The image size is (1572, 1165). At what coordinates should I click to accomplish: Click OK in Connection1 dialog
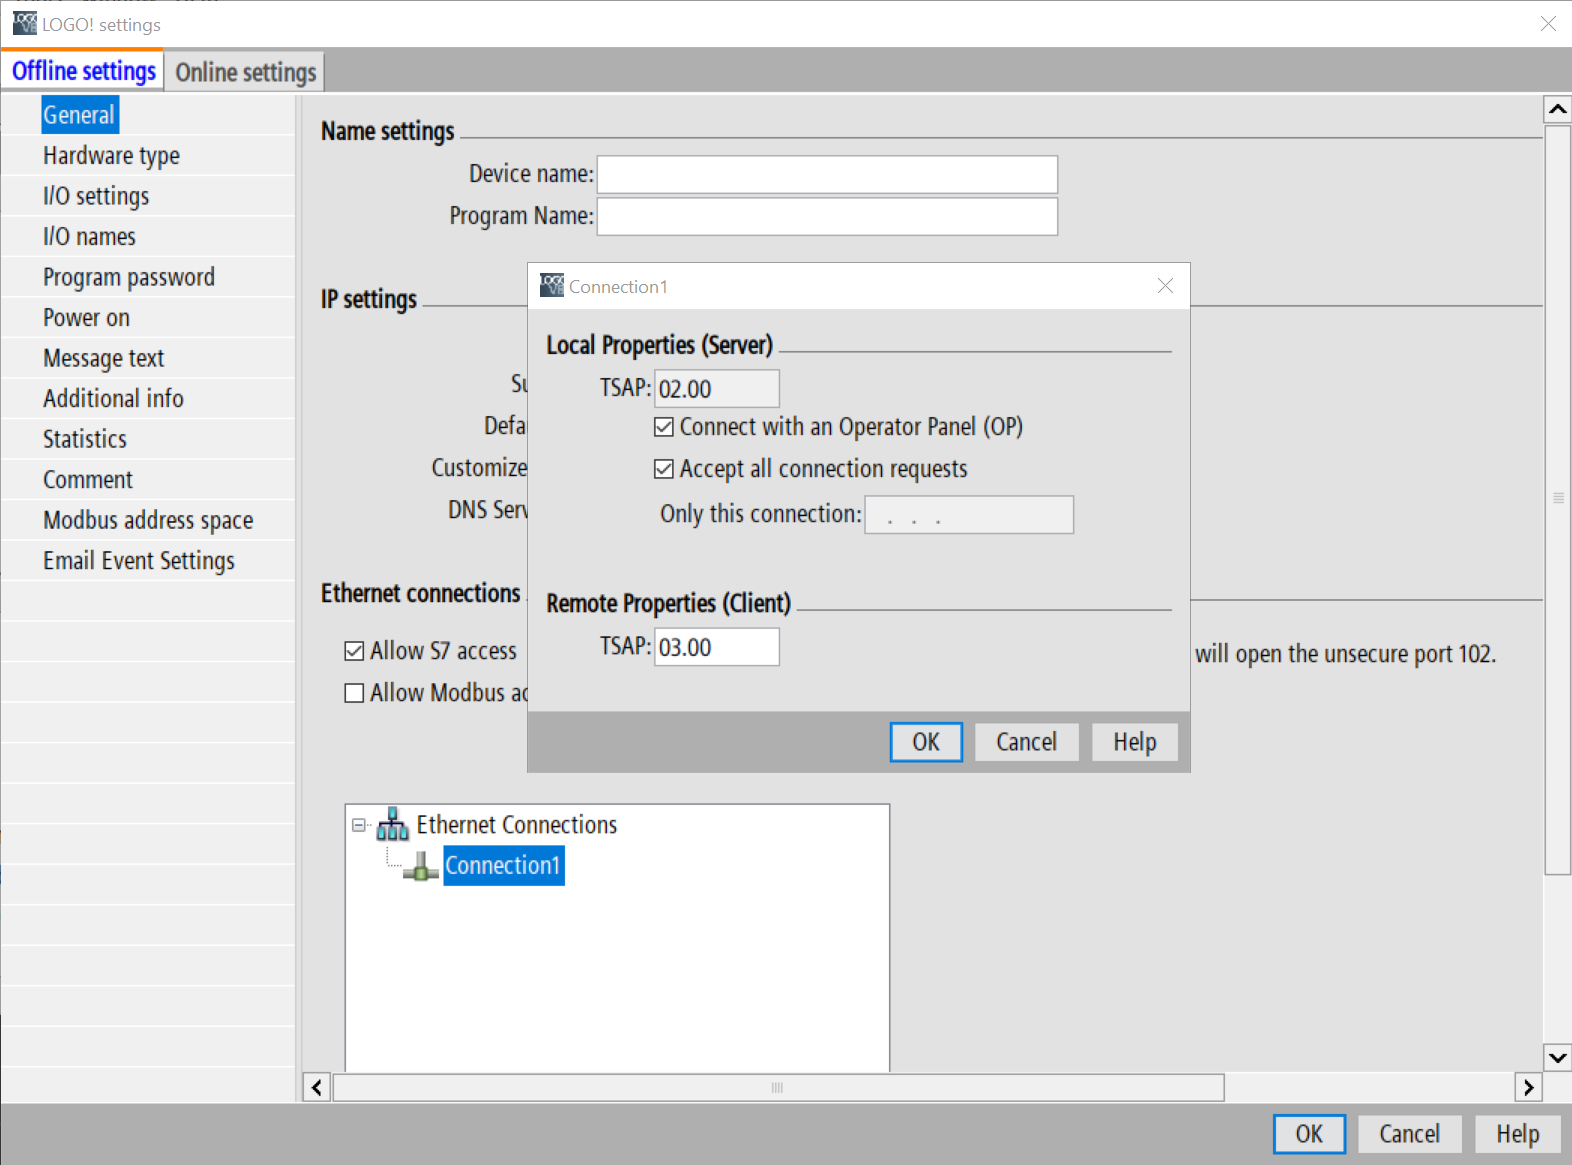coord(926,742)
